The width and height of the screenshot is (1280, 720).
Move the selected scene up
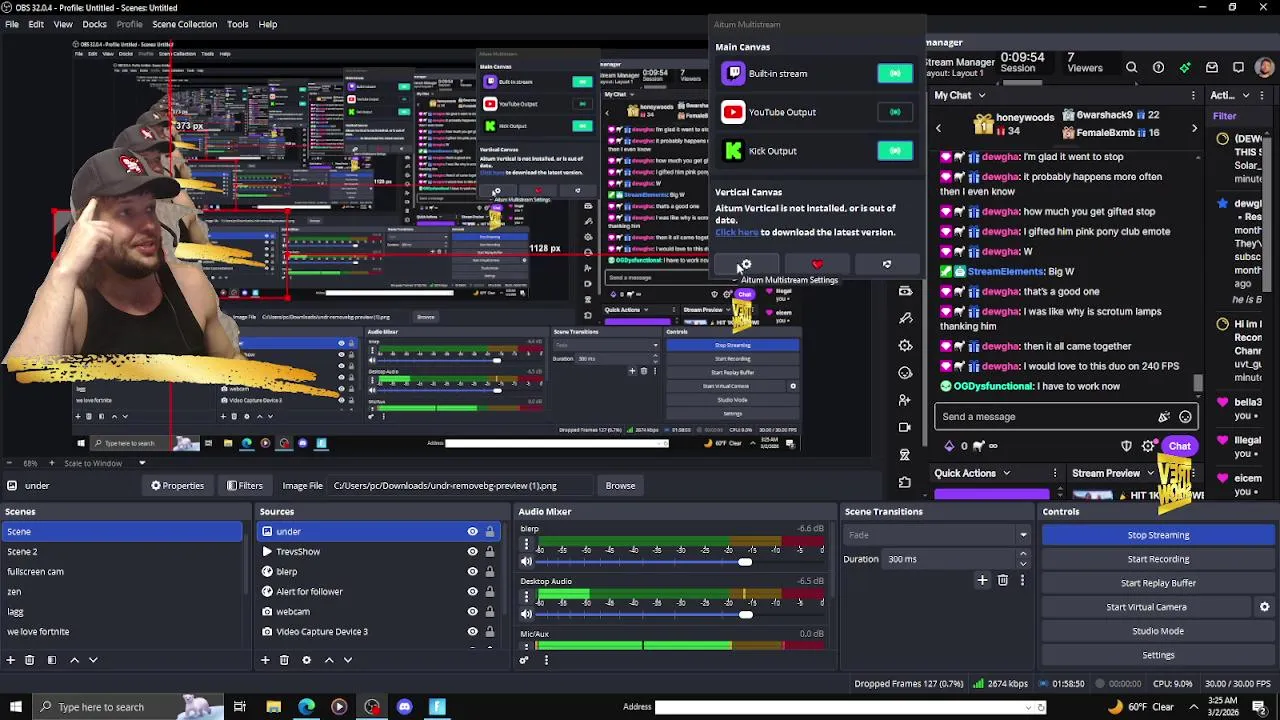coord(74,660)
